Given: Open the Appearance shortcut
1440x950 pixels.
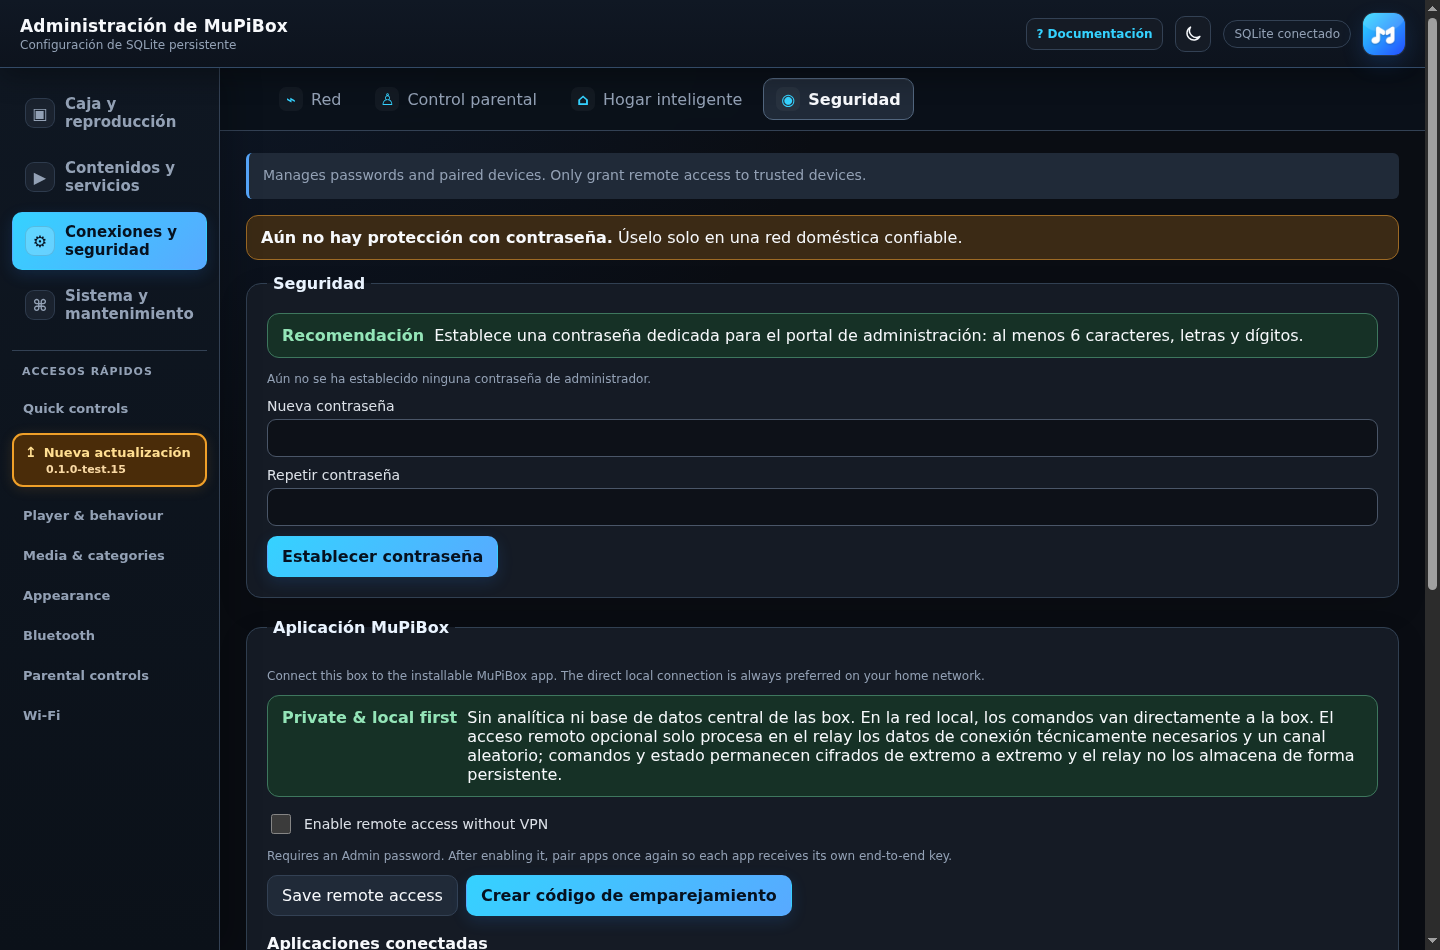Looking at the screenshot, I should point(110,596).
